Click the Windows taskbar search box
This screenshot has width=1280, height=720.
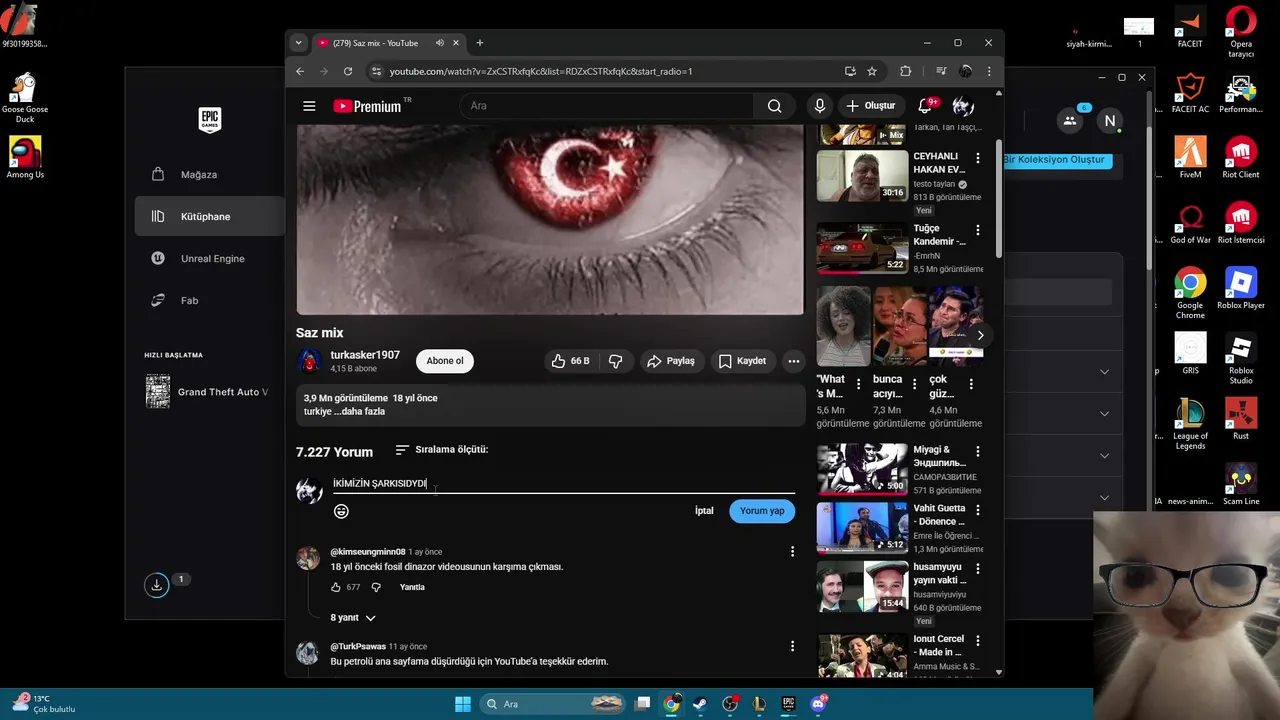tap(555, 704)
